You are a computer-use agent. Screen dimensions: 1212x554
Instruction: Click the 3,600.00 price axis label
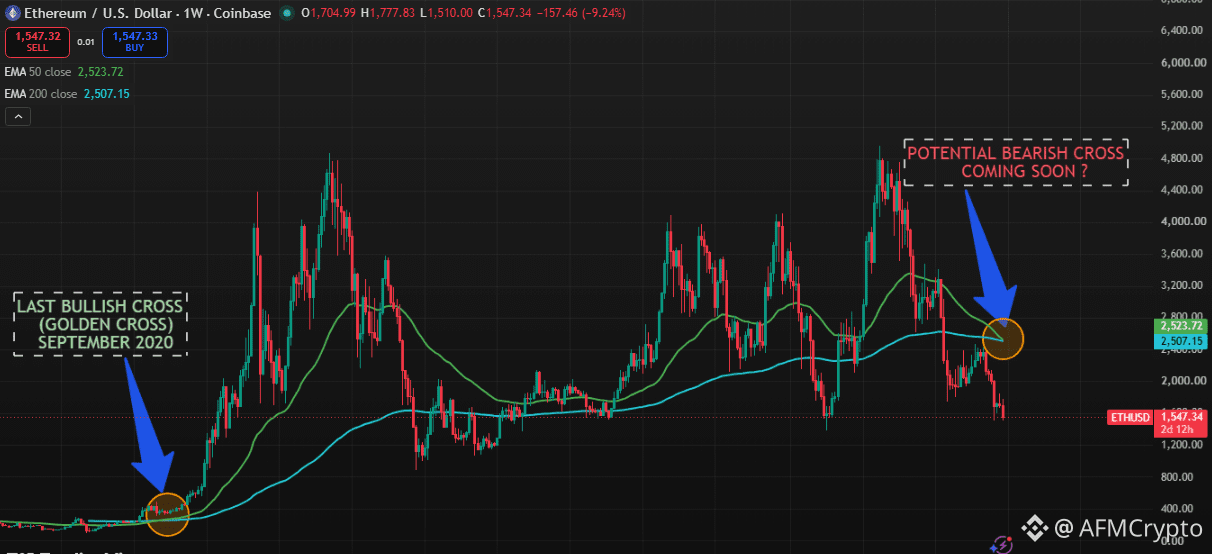tap(1180, 254)
